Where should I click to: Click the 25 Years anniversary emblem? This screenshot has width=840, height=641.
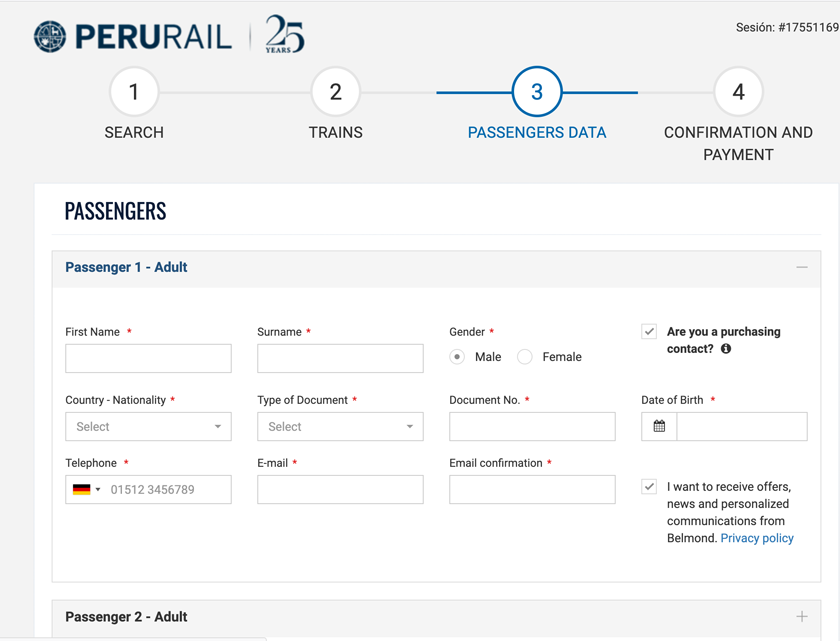pos(284,34)
